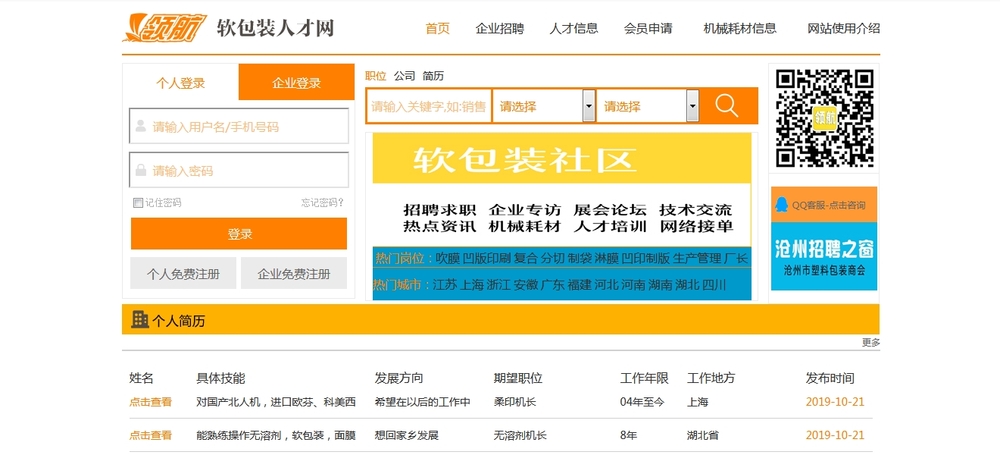Click the QQ penguin customer service icon

pos(781,205)
